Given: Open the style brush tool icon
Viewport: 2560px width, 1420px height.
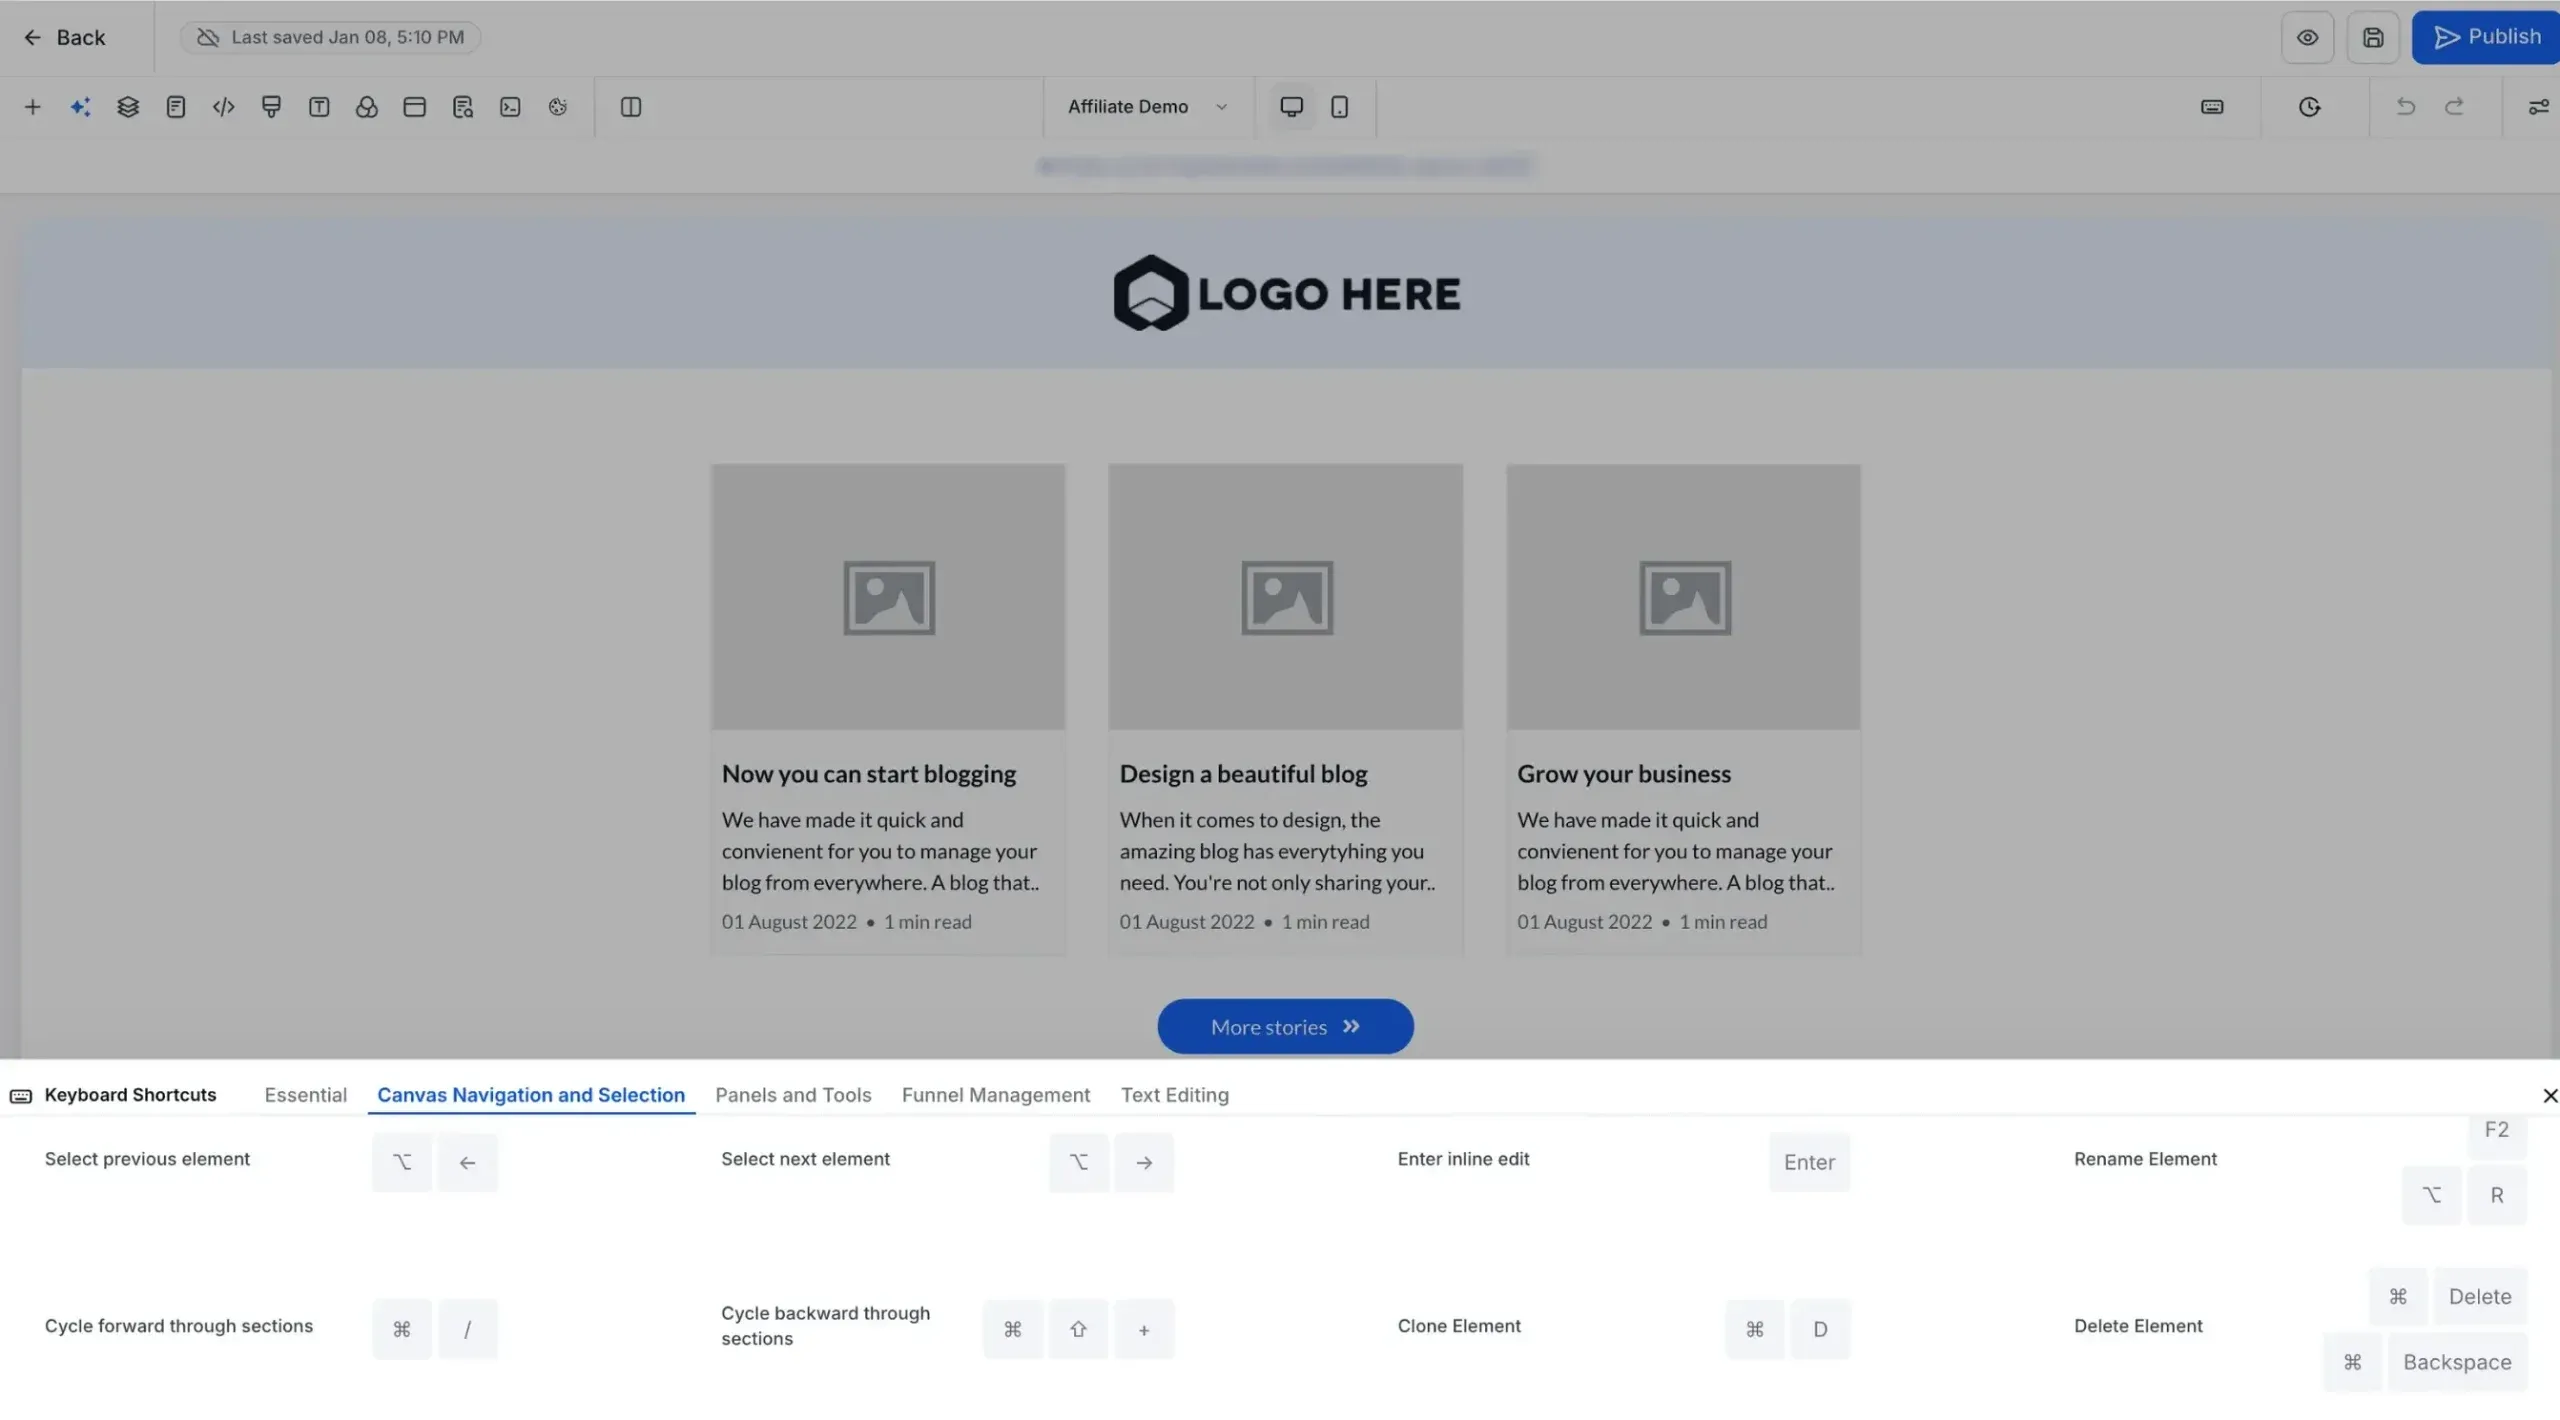Looking at the screenshot, I should 271,106.
